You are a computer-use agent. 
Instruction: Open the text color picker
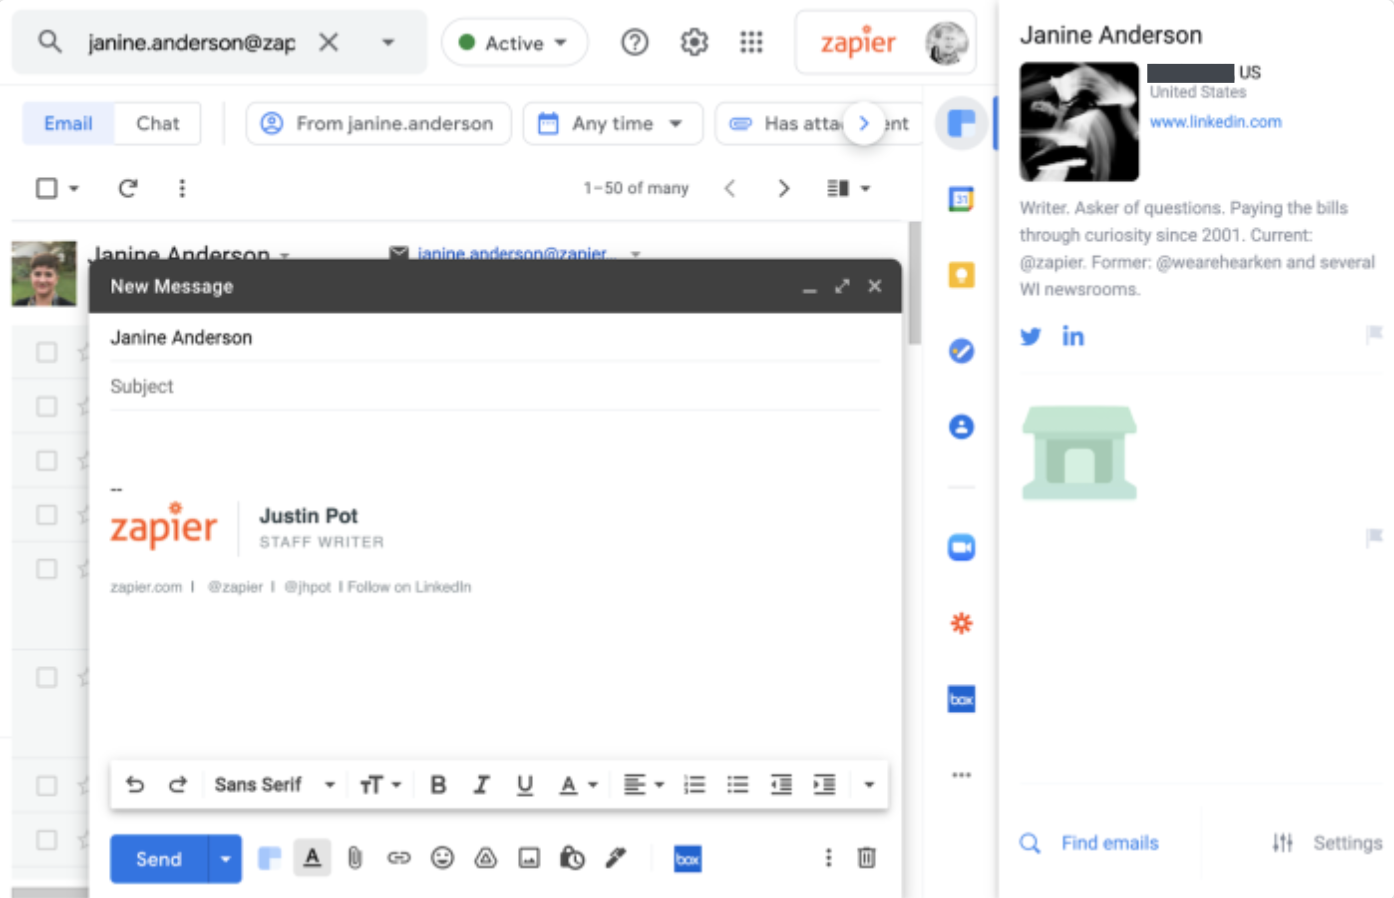578,785
